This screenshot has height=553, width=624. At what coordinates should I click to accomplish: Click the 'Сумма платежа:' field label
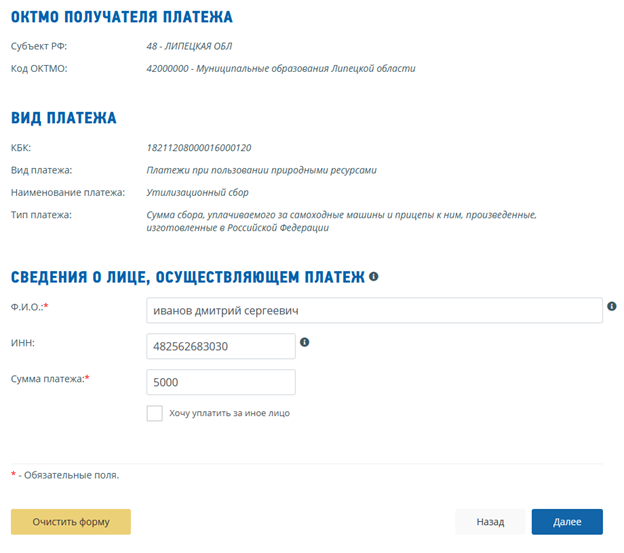pyautogui.click(x=48, y=379)
